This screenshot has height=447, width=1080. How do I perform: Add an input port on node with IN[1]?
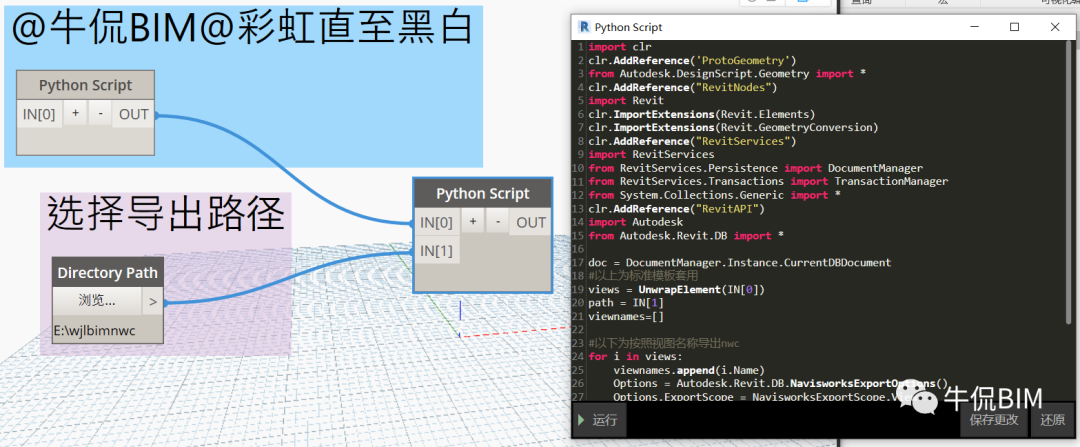[472, 222]
